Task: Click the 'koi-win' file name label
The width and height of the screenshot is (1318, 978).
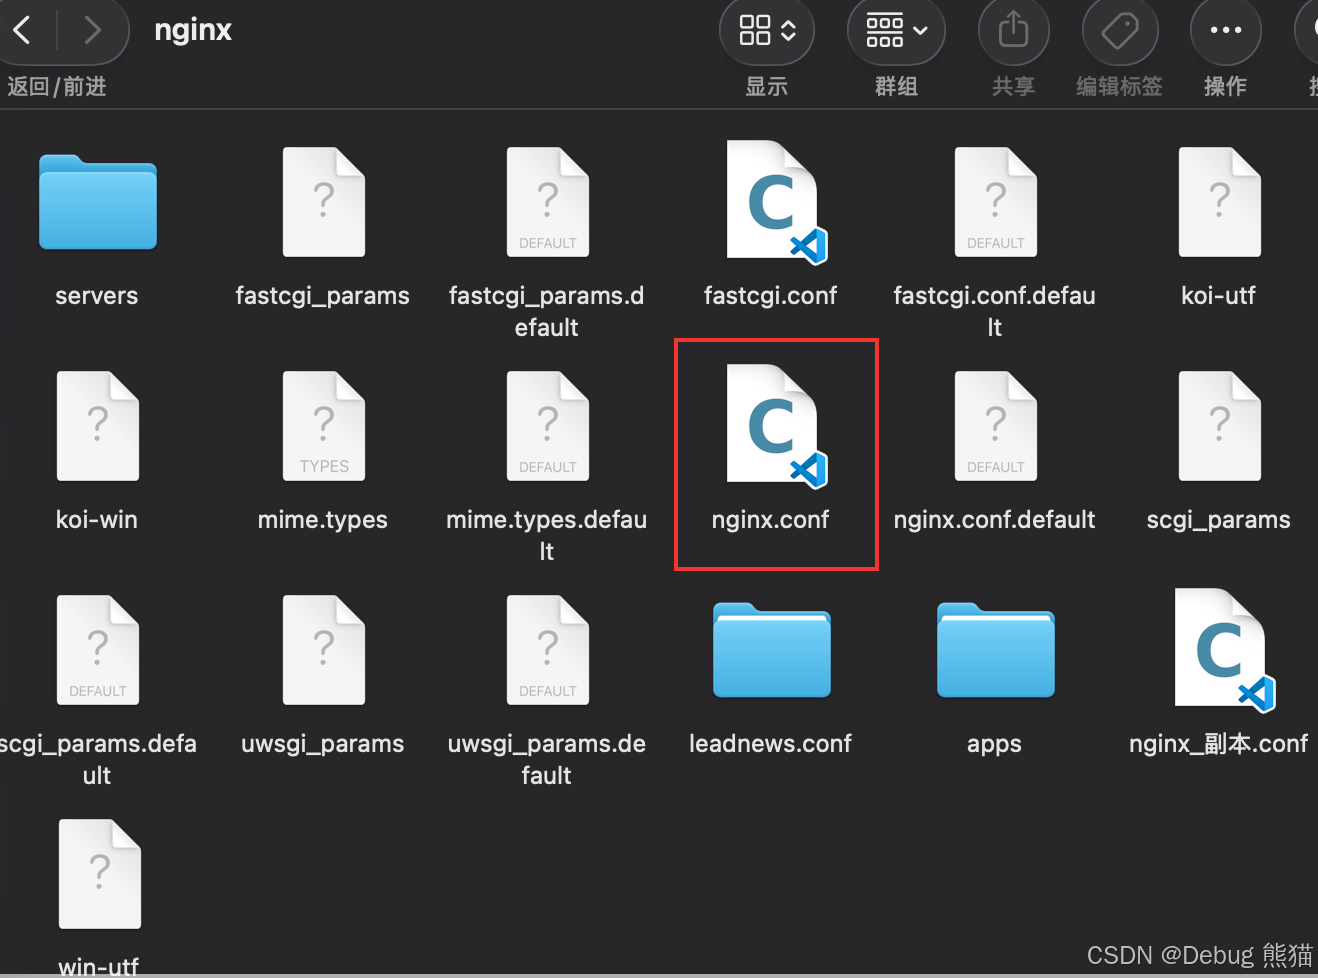Action: [97, 520]
